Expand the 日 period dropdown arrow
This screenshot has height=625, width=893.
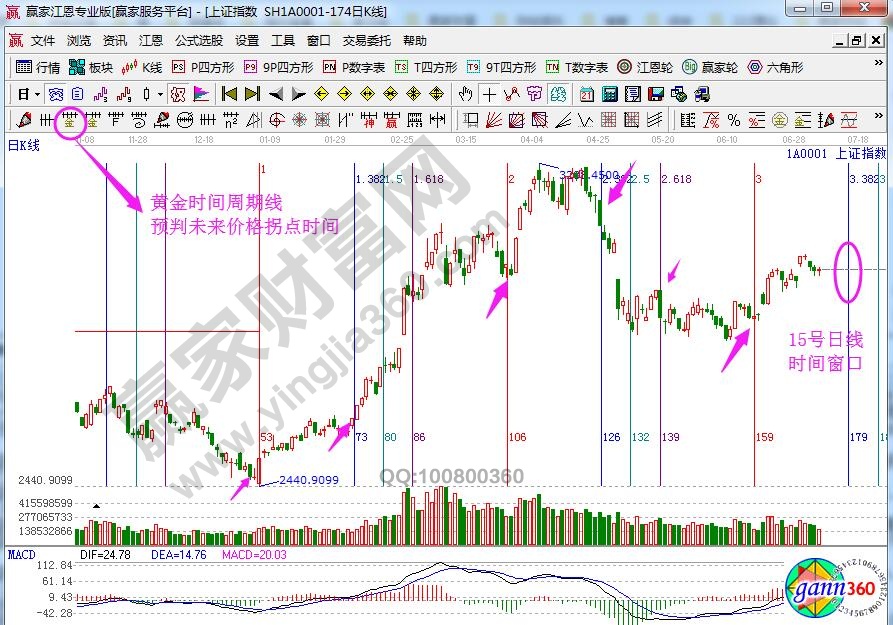(x=37, y=94)
